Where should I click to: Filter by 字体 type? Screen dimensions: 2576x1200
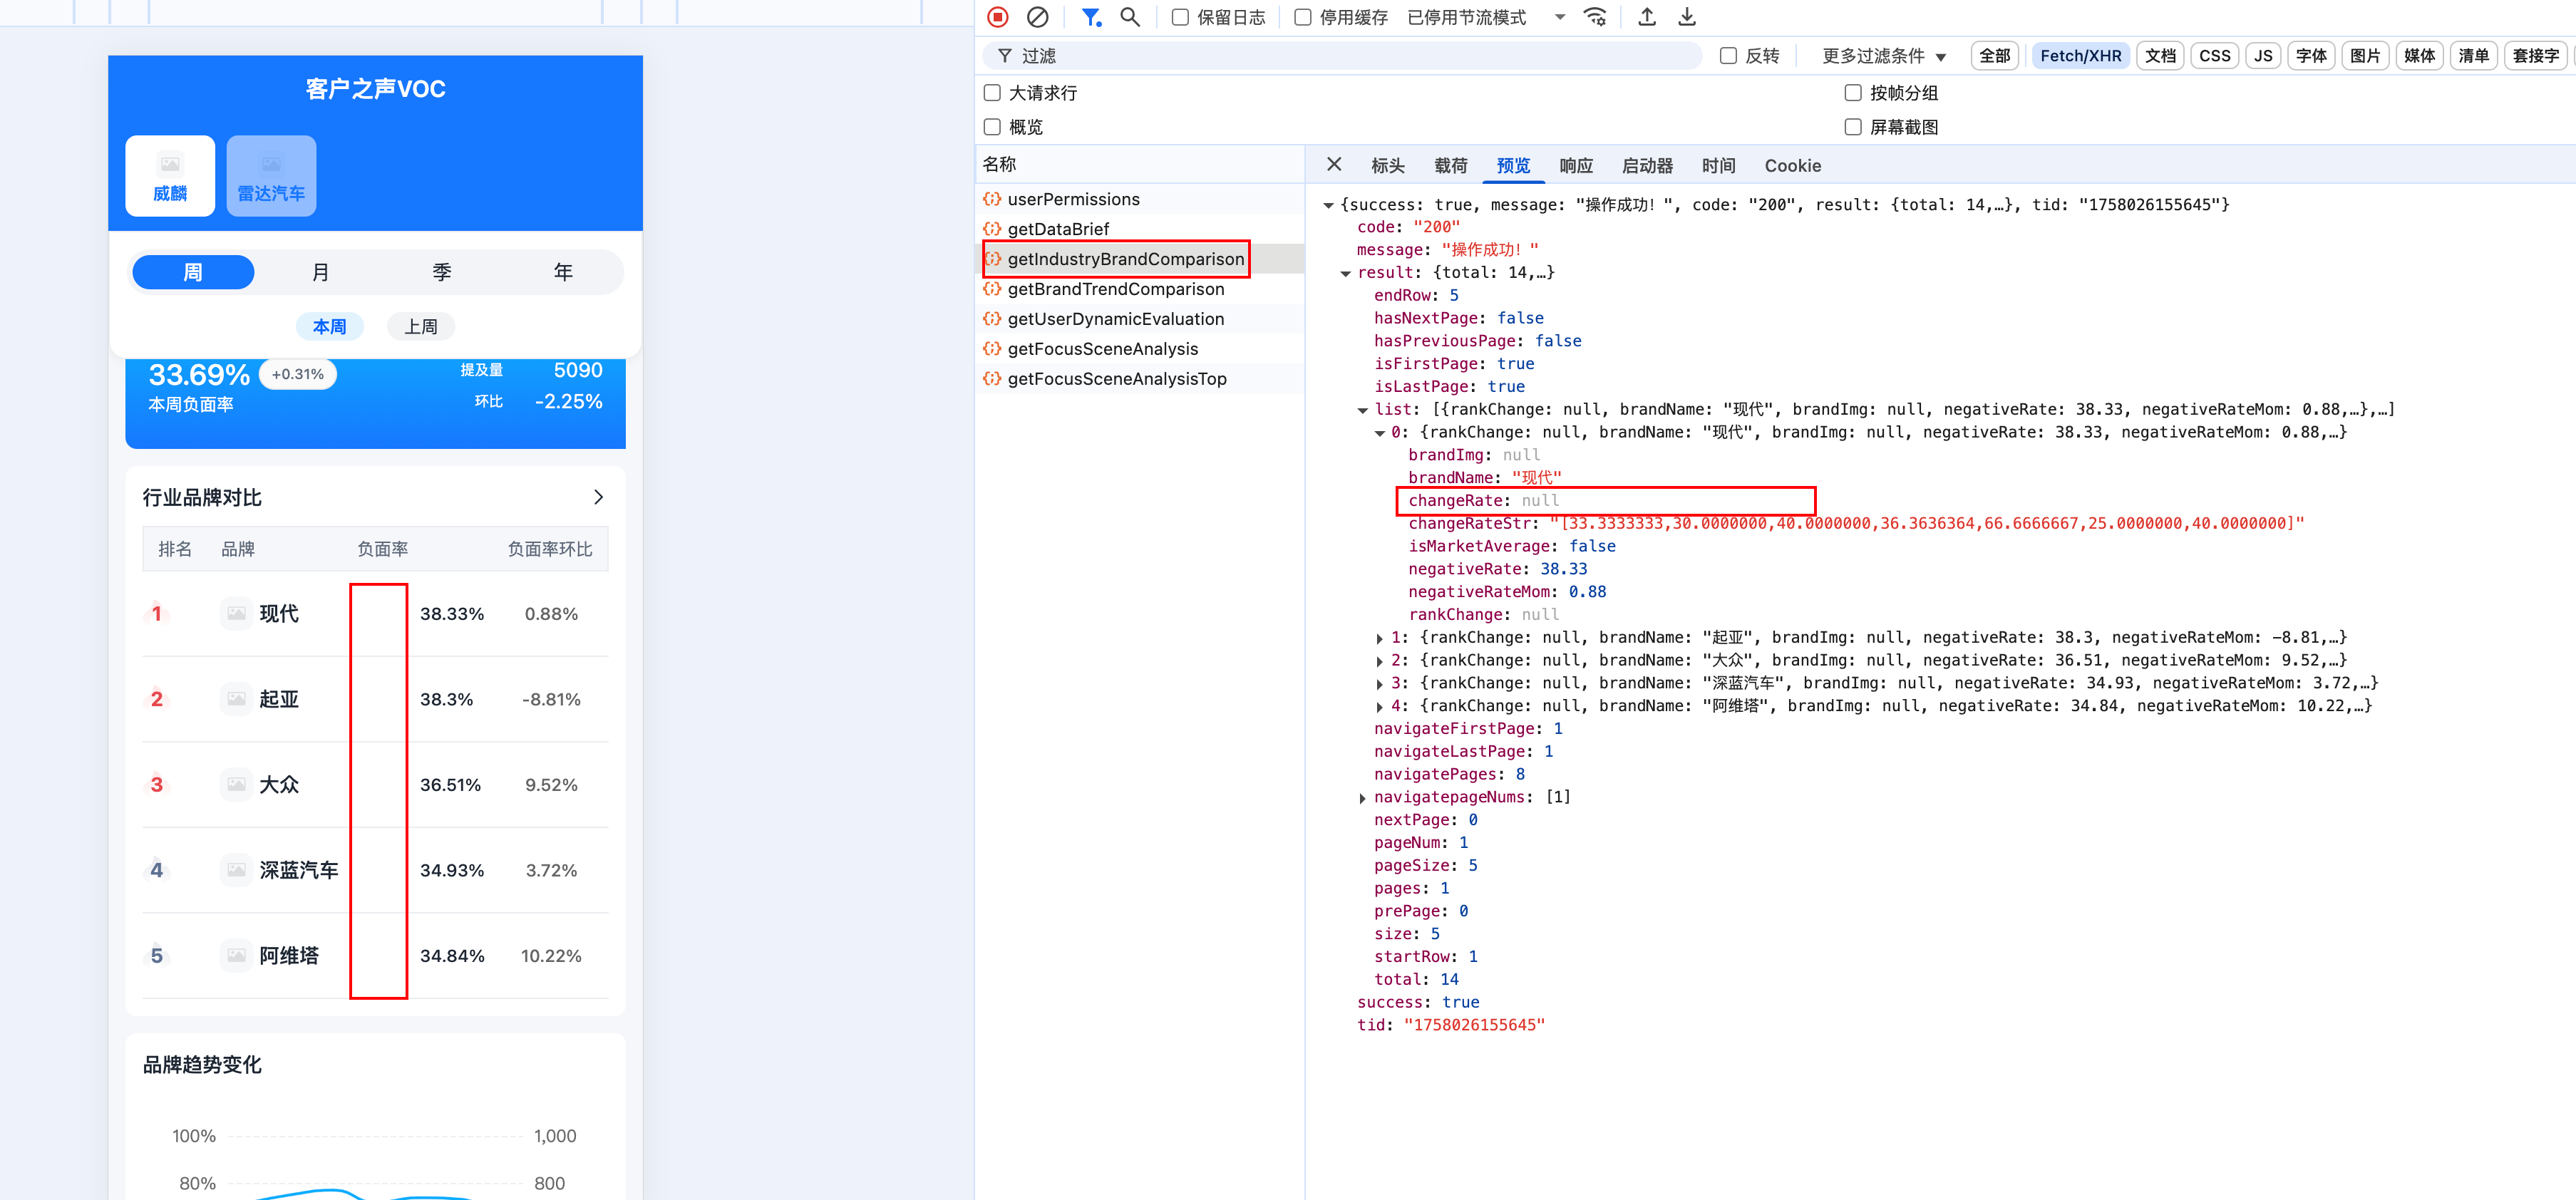(2311, 56)
